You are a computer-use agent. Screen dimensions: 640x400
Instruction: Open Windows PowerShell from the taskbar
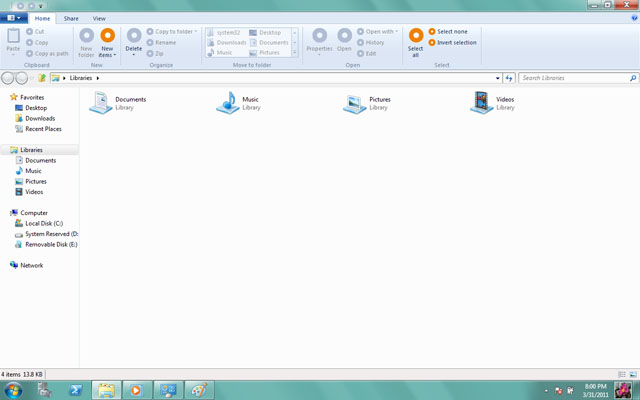tap(75, 389)
